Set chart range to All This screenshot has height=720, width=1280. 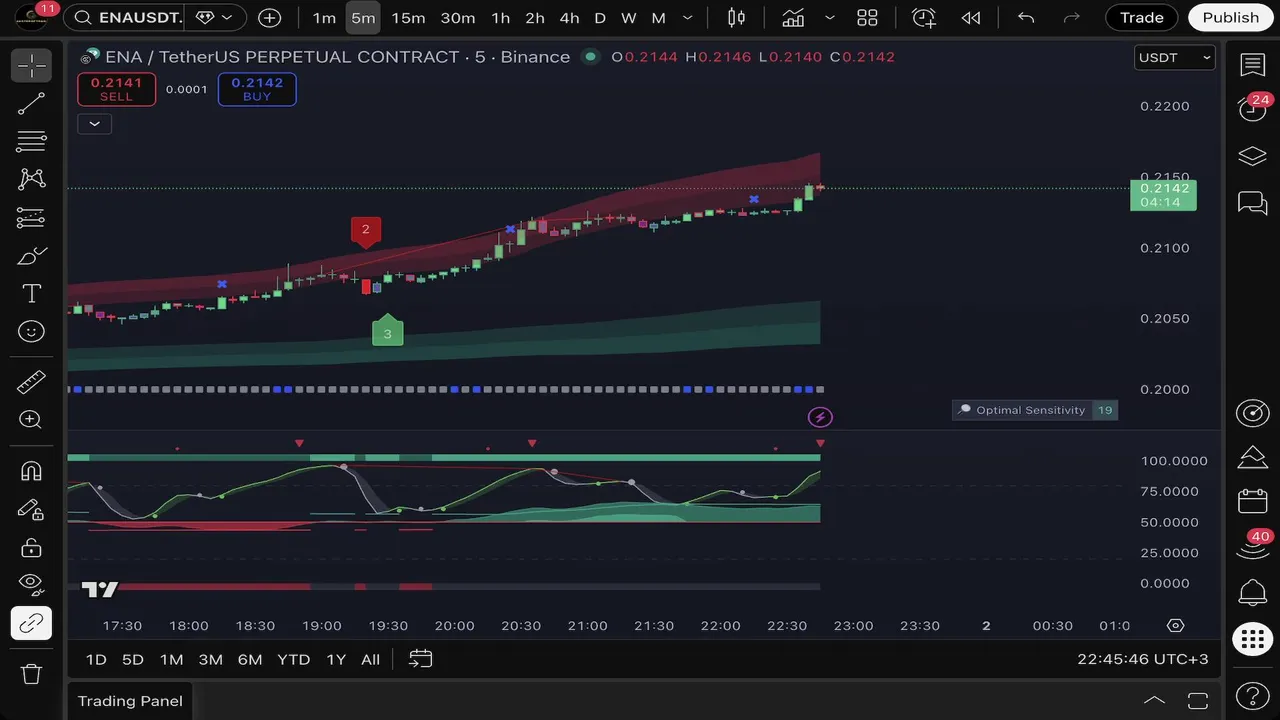coord(370,659)
